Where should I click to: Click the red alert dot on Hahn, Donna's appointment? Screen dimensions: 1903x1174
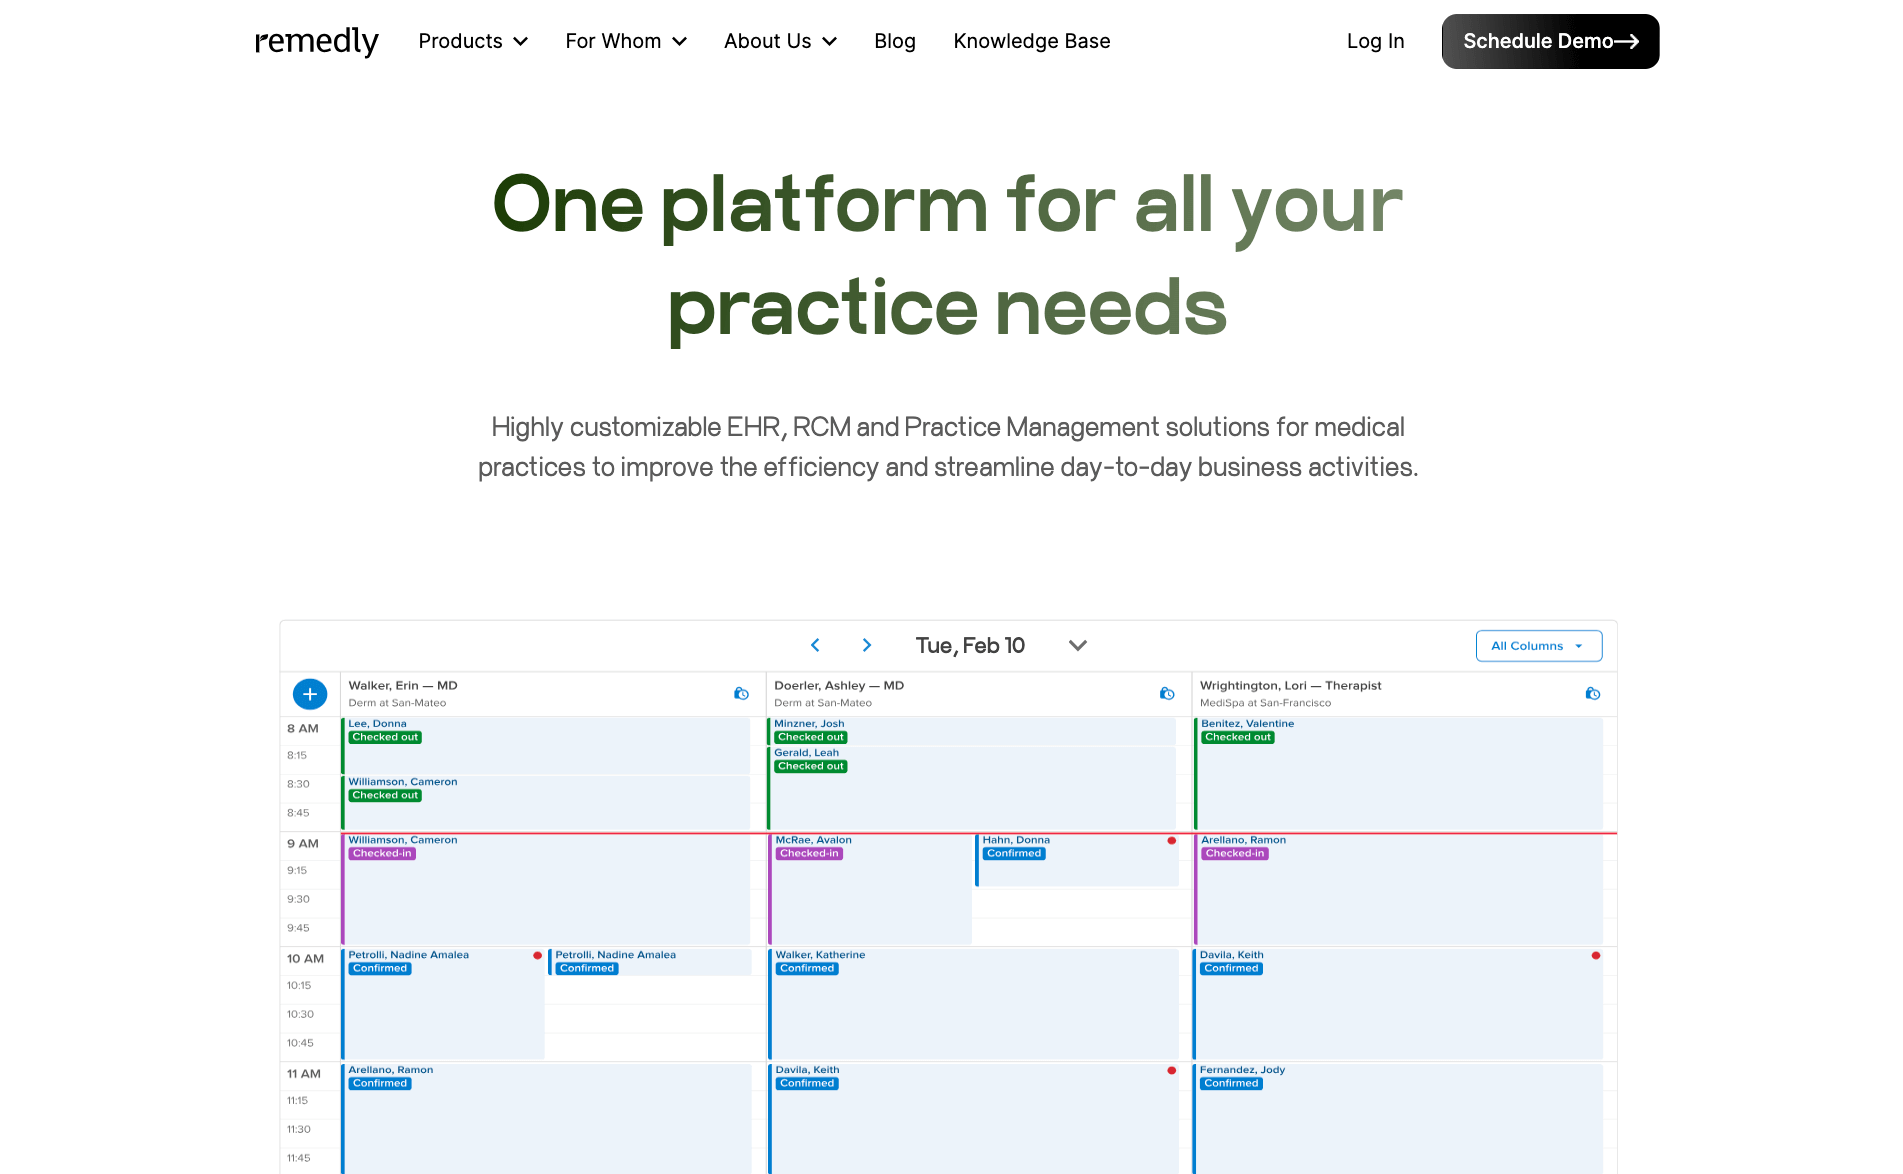tap(1171, 841)
